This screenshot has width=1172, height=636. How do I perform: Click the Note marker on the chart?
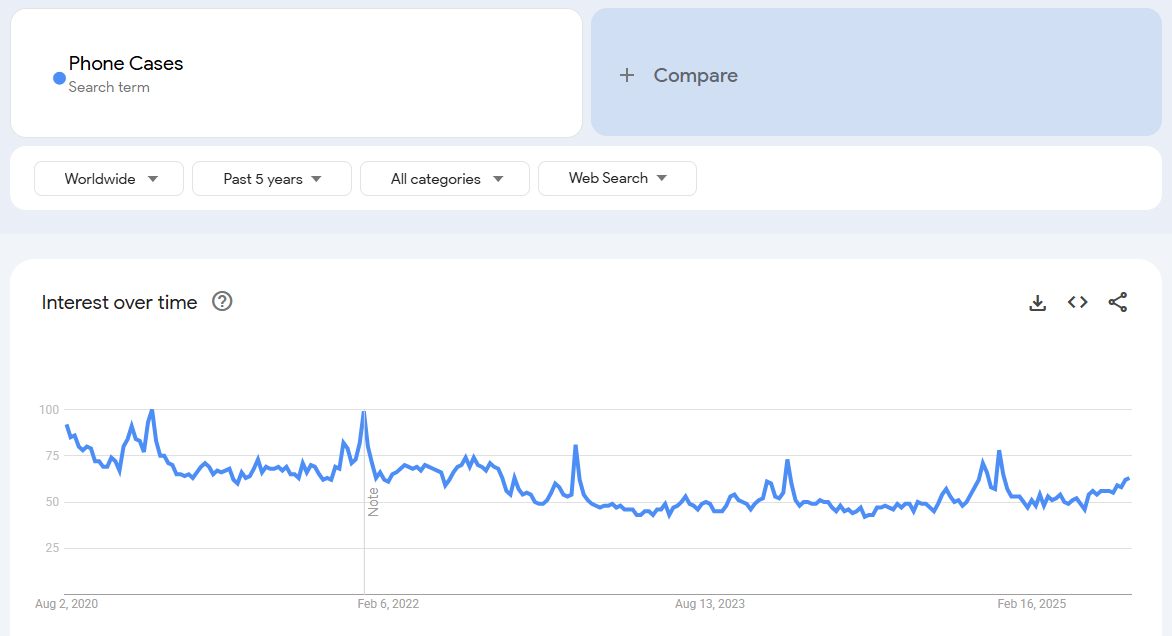click(x=373, y=501)
